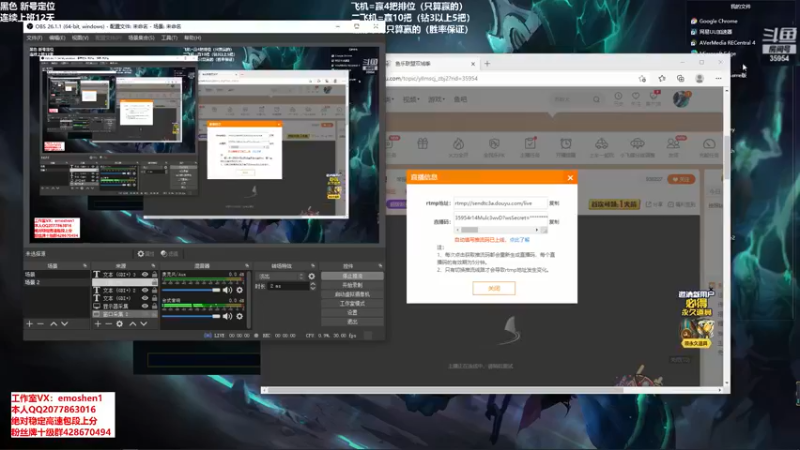Click the rtmp address input field
800x450 pixels.
500,203
